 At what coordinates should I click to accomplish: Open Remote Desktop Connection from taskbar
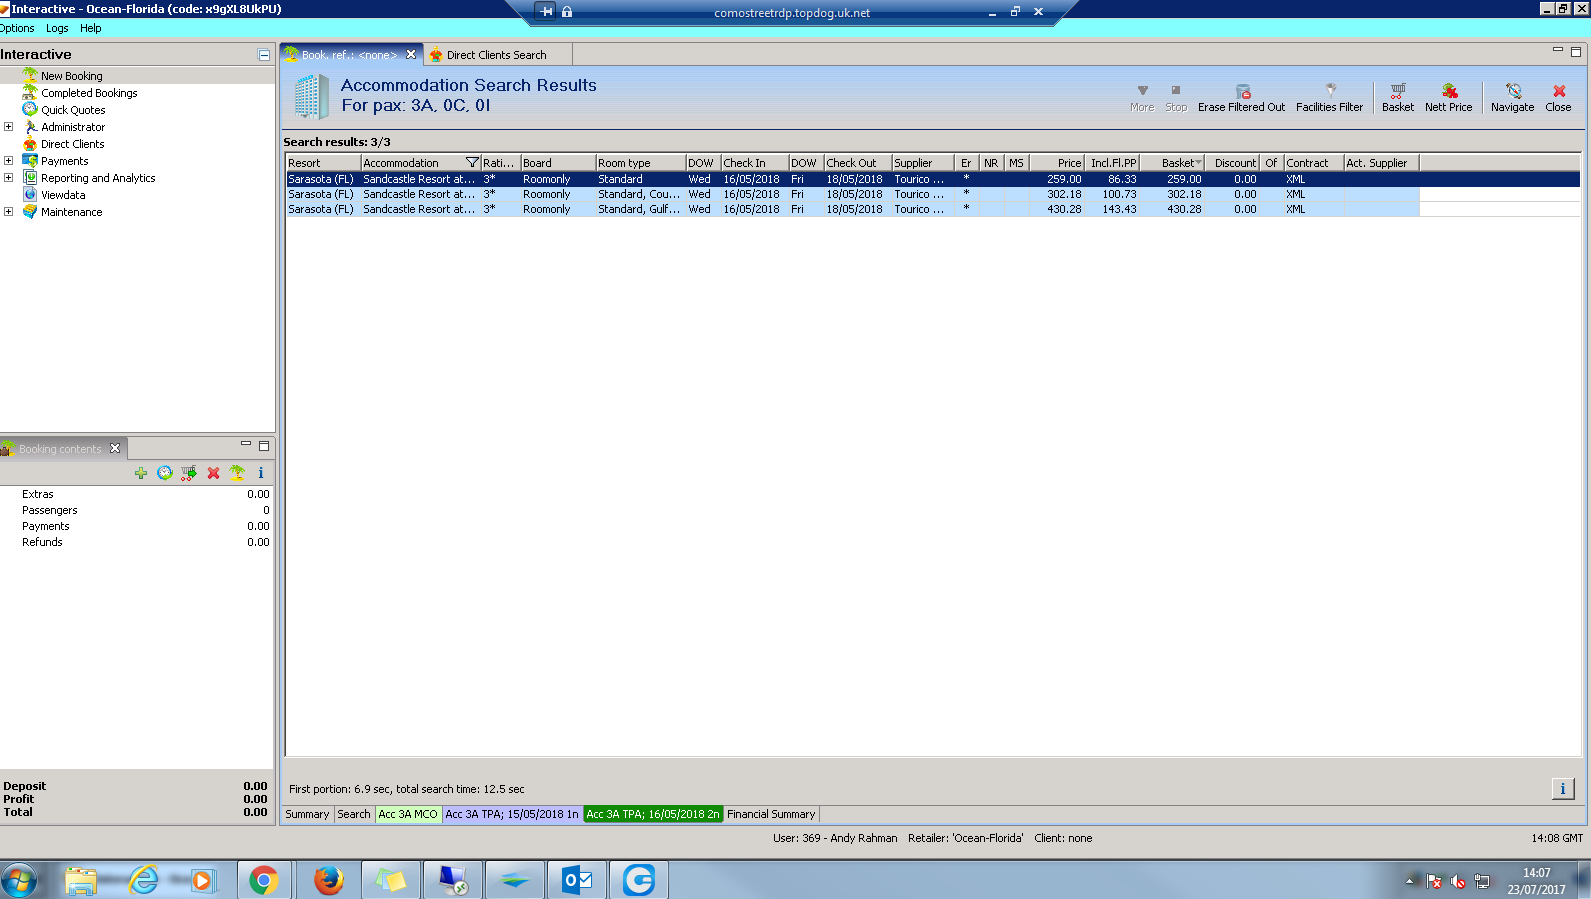click(453, 880)
